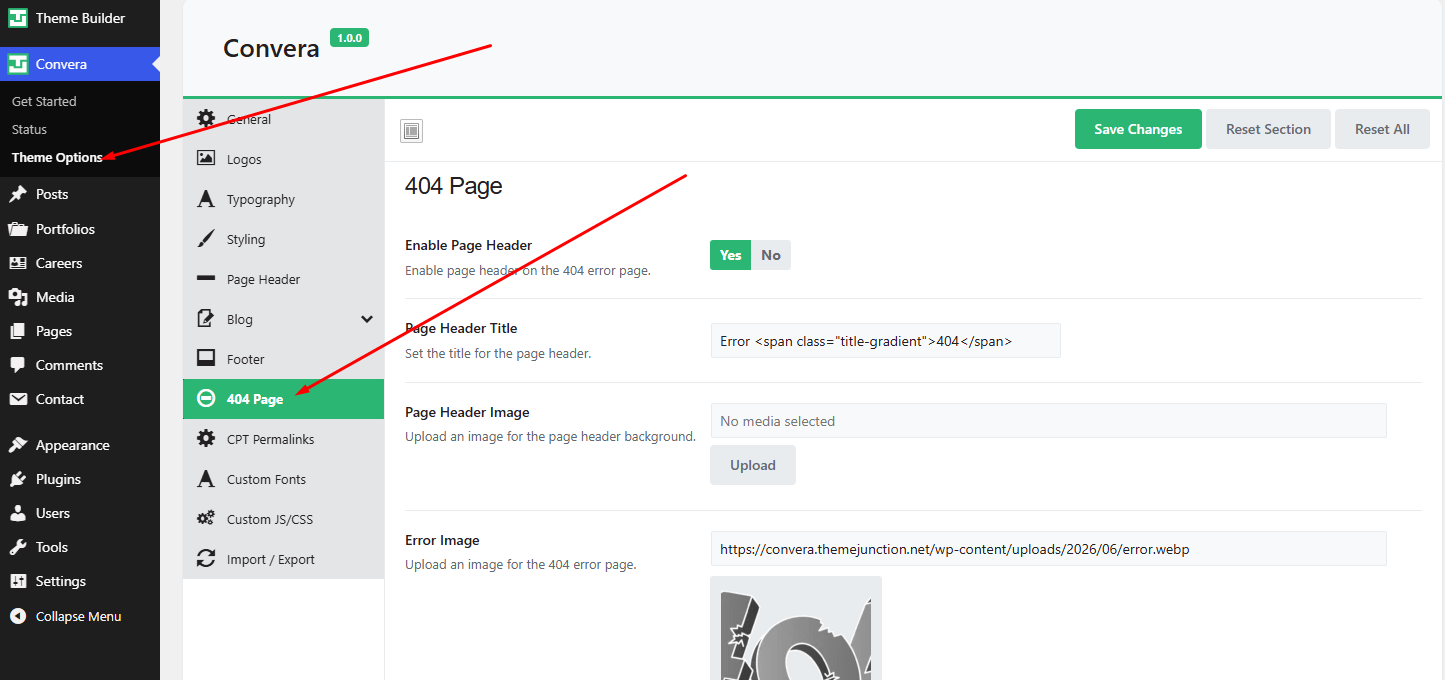Open the Theme Options submenu item

[57, 157]
